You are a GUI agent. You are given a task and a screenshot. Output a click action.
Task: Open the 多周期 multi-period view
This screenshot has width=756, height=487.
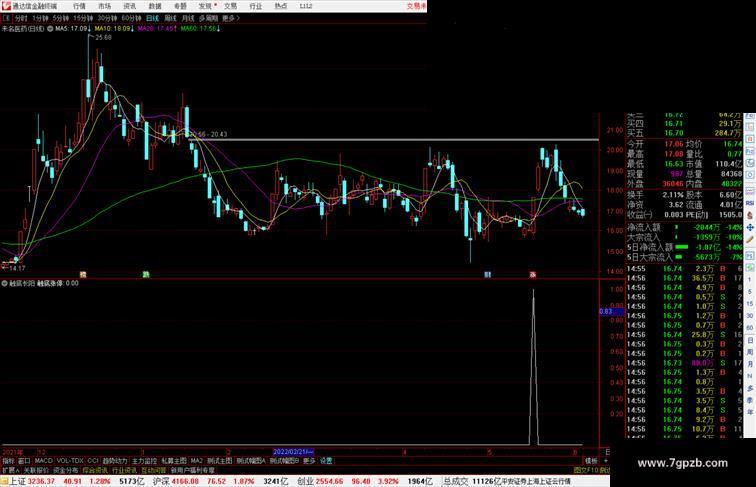click(x=208, y=18)
